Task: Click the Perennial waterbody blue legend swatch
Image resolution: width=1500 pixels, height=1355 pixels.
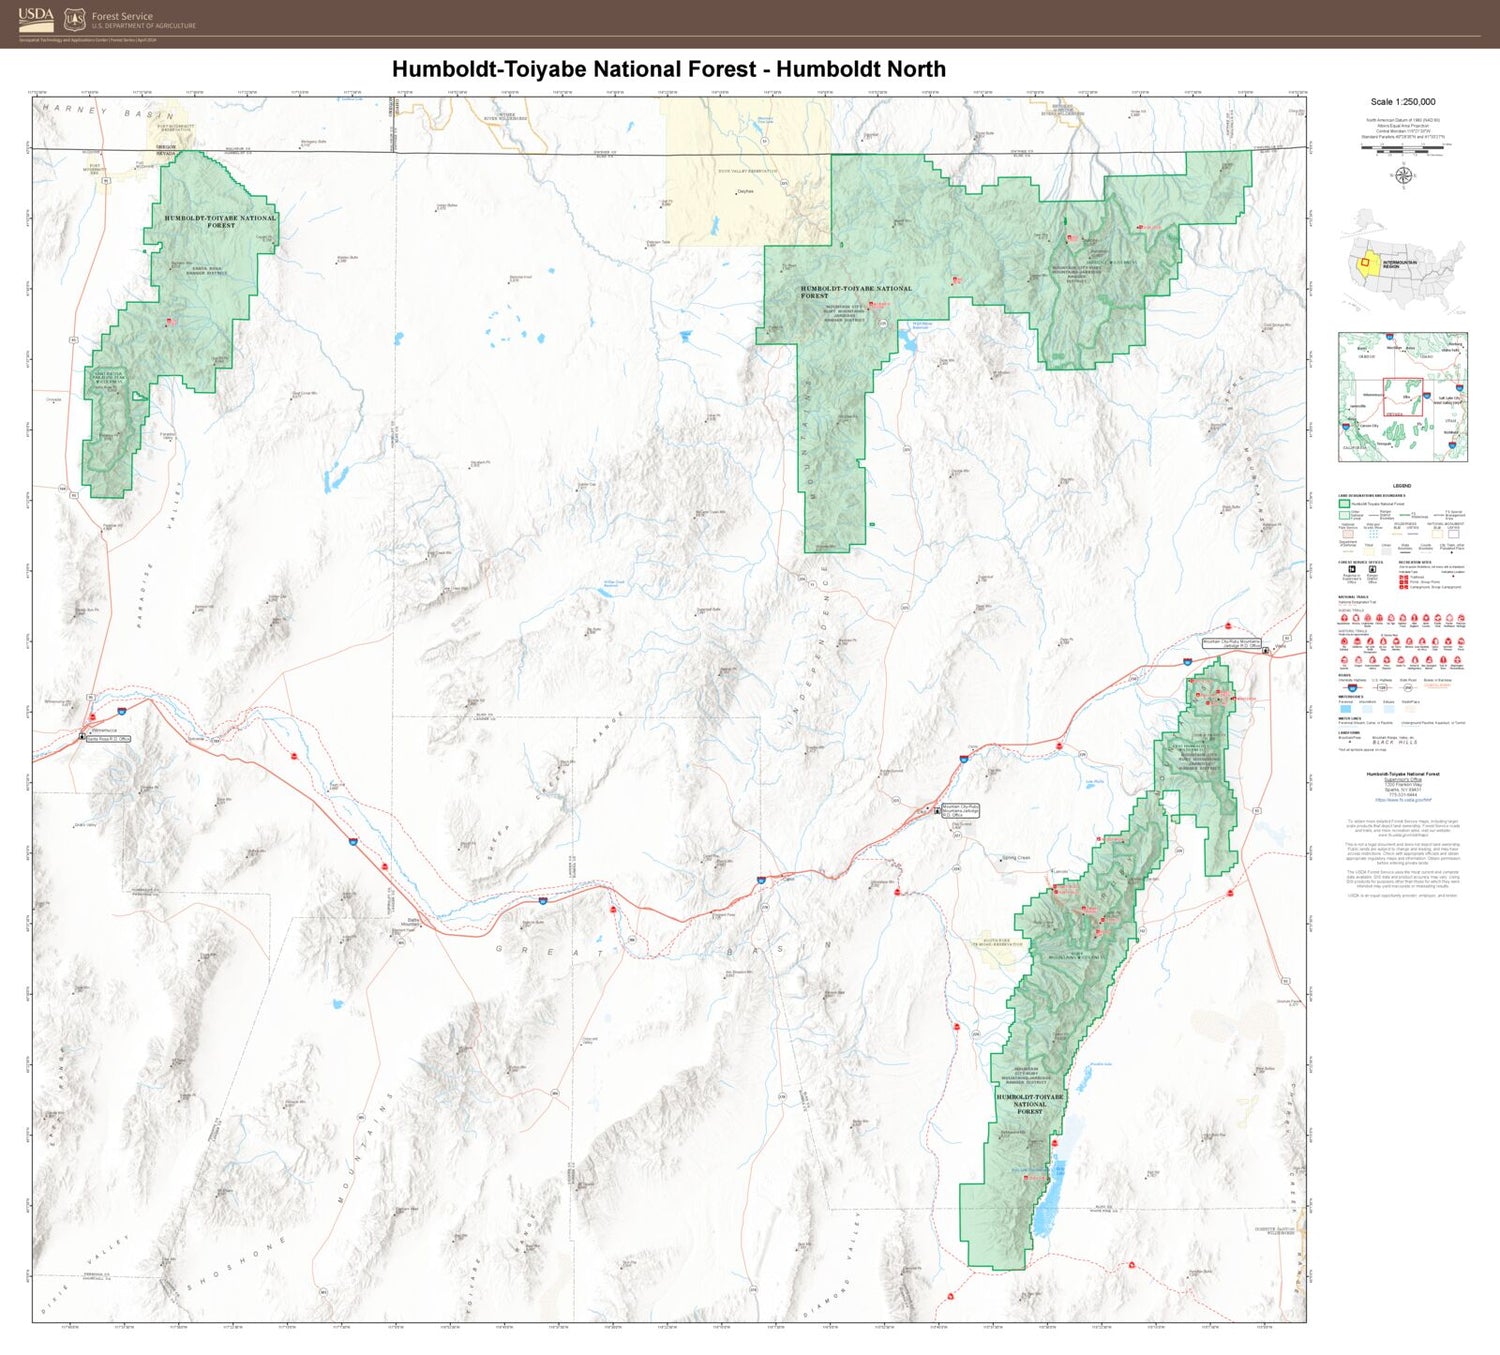Action: click(1346, 709)
